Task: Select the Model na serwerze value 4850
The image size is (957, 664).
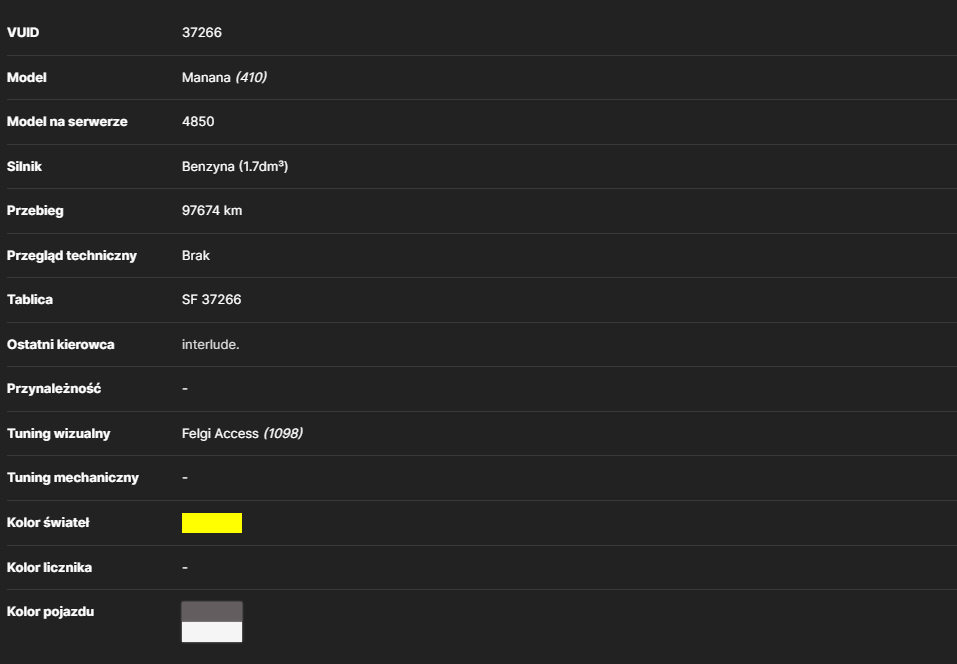Action: [198, 121]
